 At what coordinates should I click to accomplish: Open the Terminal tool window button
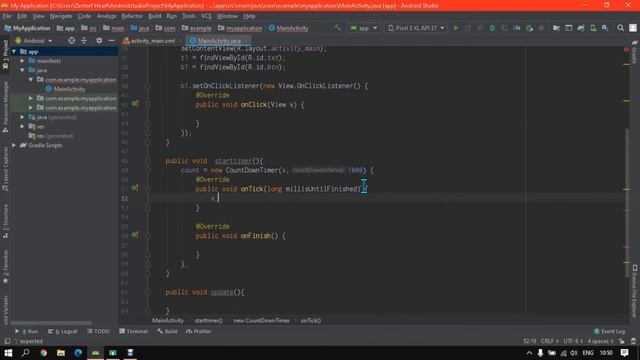point(133,331)
